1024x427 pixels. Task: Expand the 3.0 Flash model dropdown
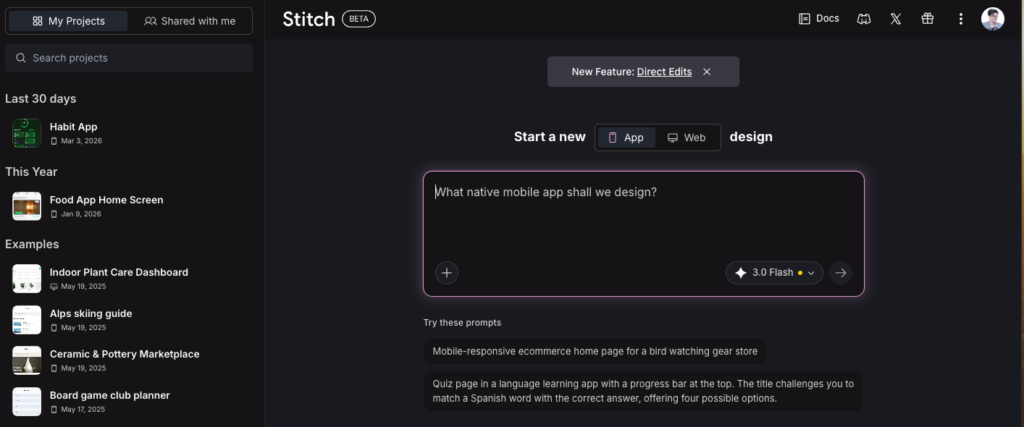click(775, 272)
